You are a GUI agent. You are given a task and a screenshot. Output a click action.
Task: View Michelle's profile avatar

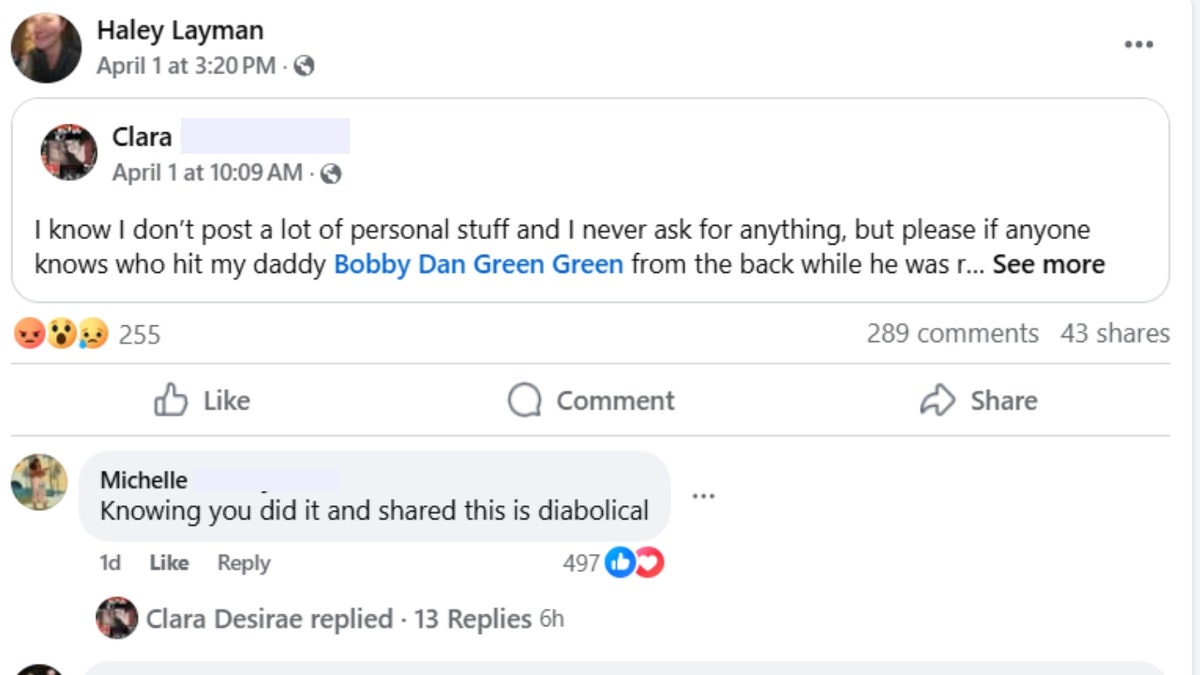[39, 482]
